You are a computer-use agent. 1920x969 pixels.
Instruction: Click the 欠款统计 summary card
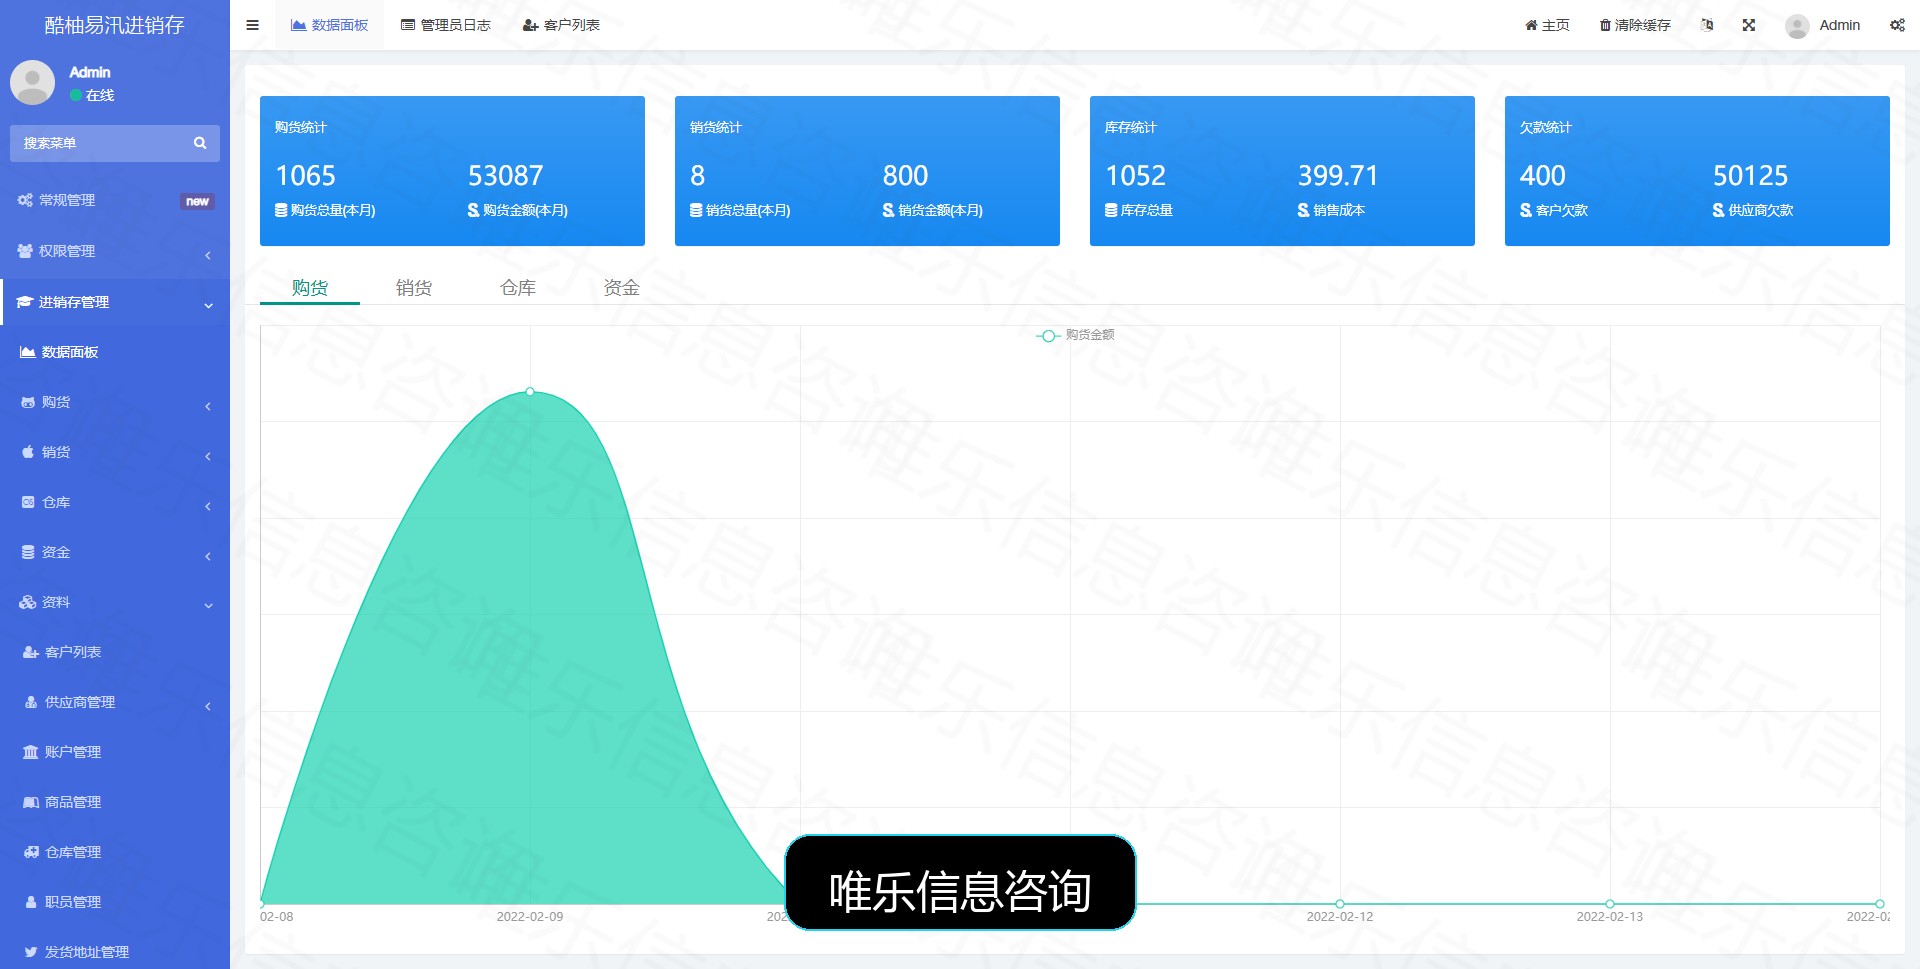point(1697,171)
